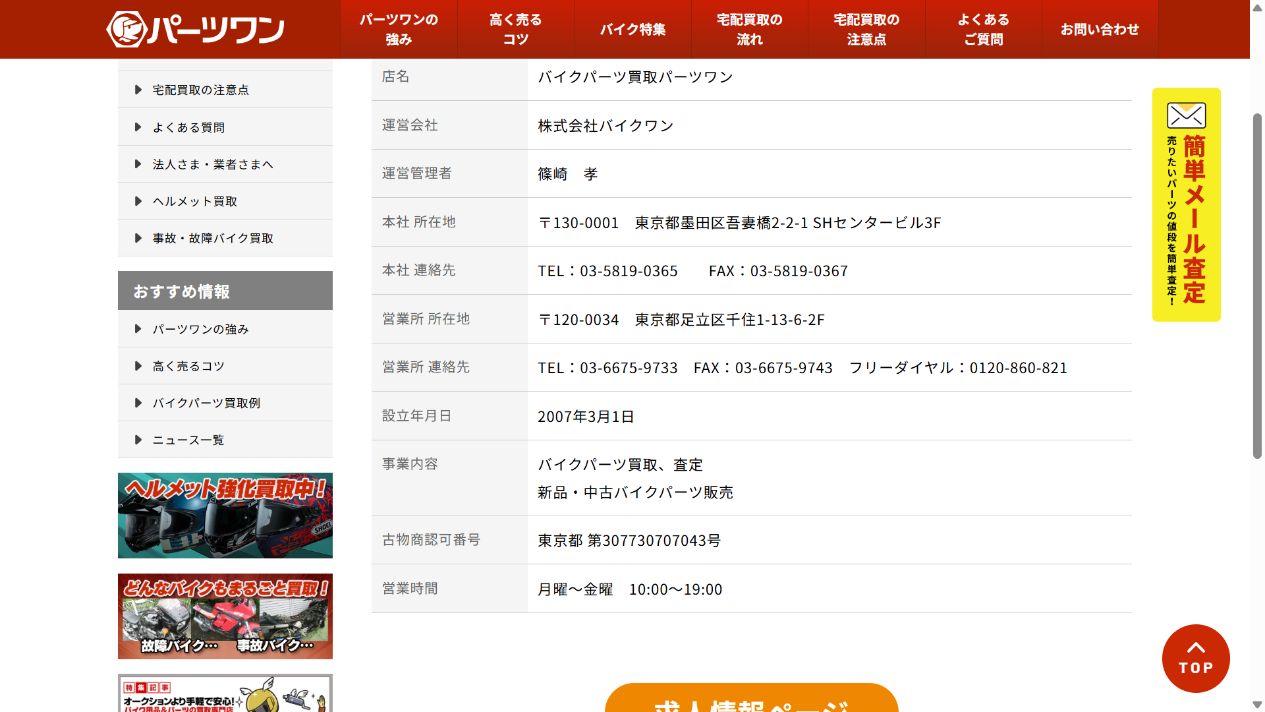Select license number 東京都 第307730707043号
The height and width of the screenshot is (712, 1265).
pyautogui.click(x=629, y=541)
